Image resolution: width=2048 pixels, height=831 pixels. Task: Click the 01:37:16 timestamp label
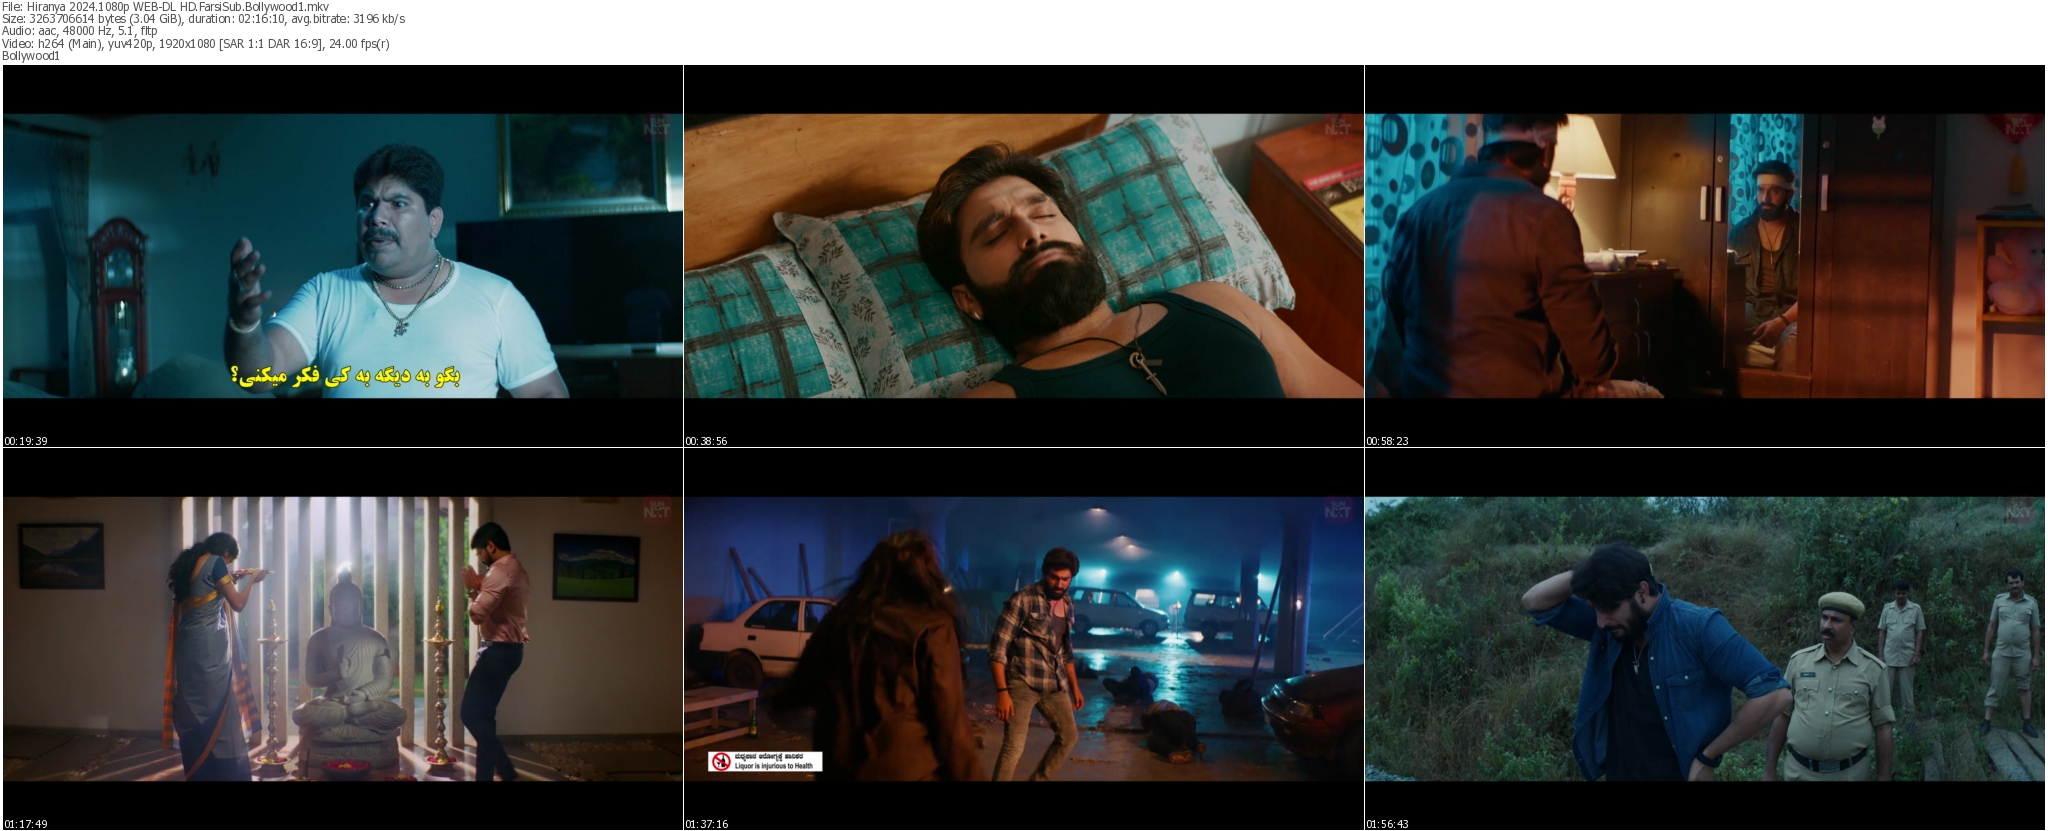click(706, 824)
